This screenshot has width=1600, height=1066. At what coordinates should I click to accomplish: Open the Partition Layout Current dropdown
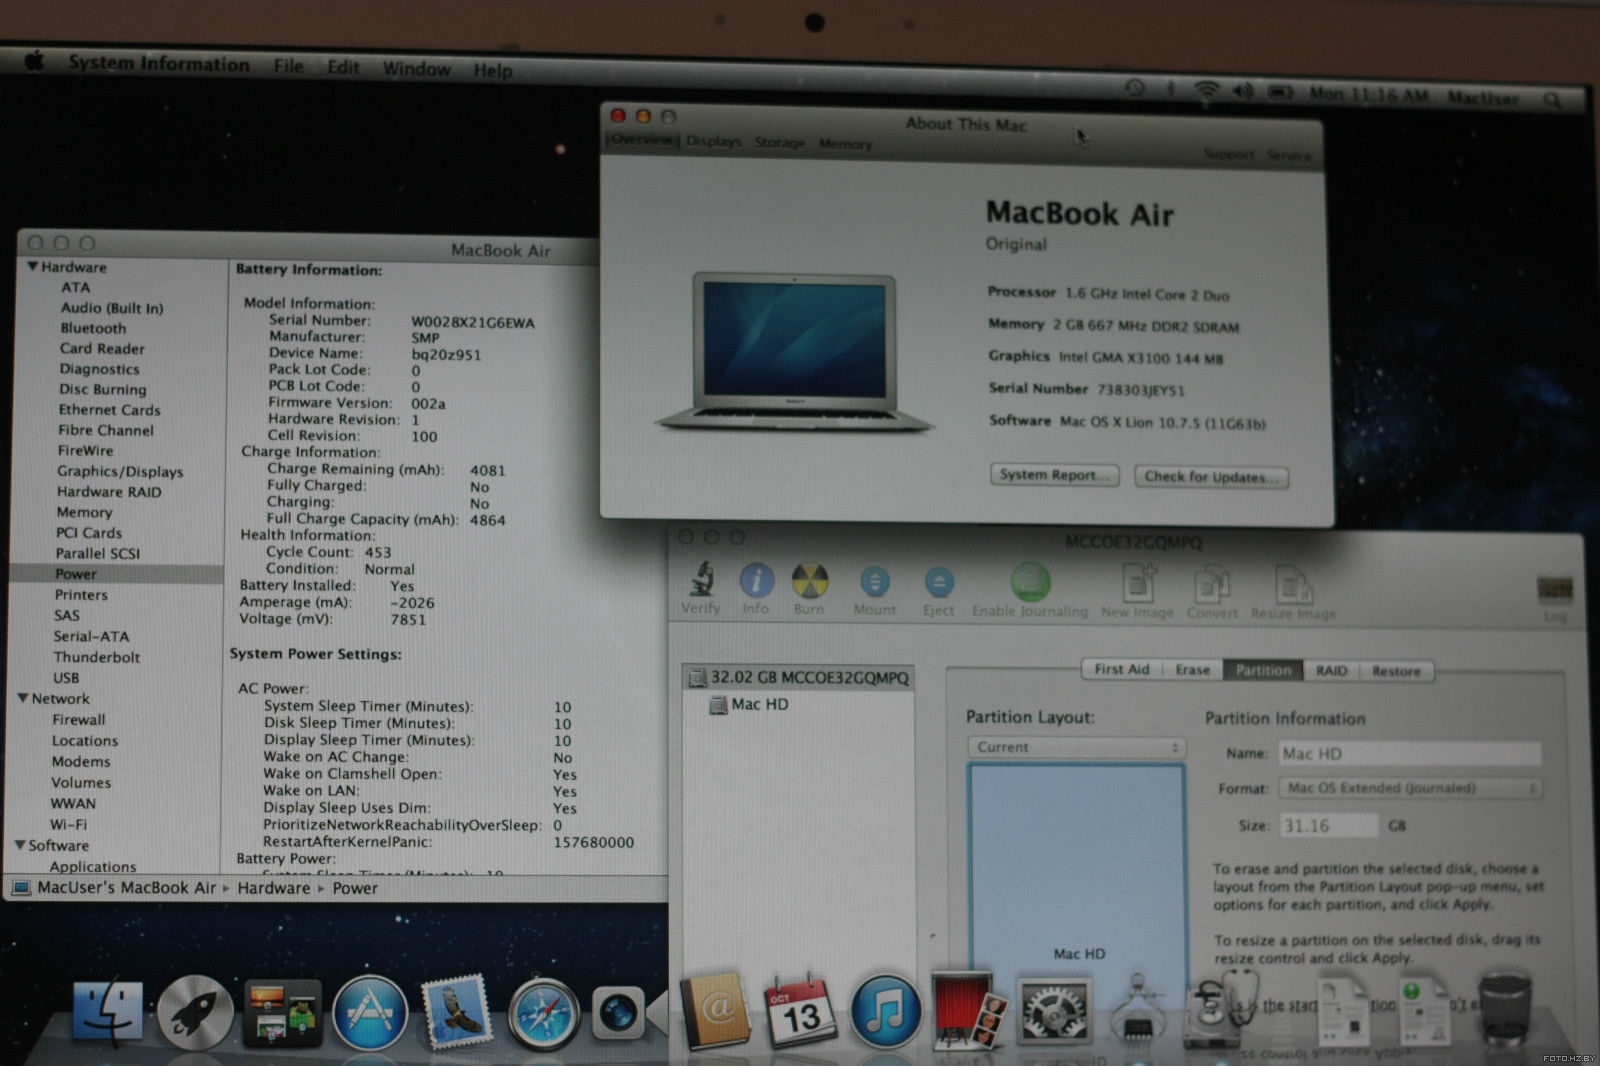(1076, 747)
